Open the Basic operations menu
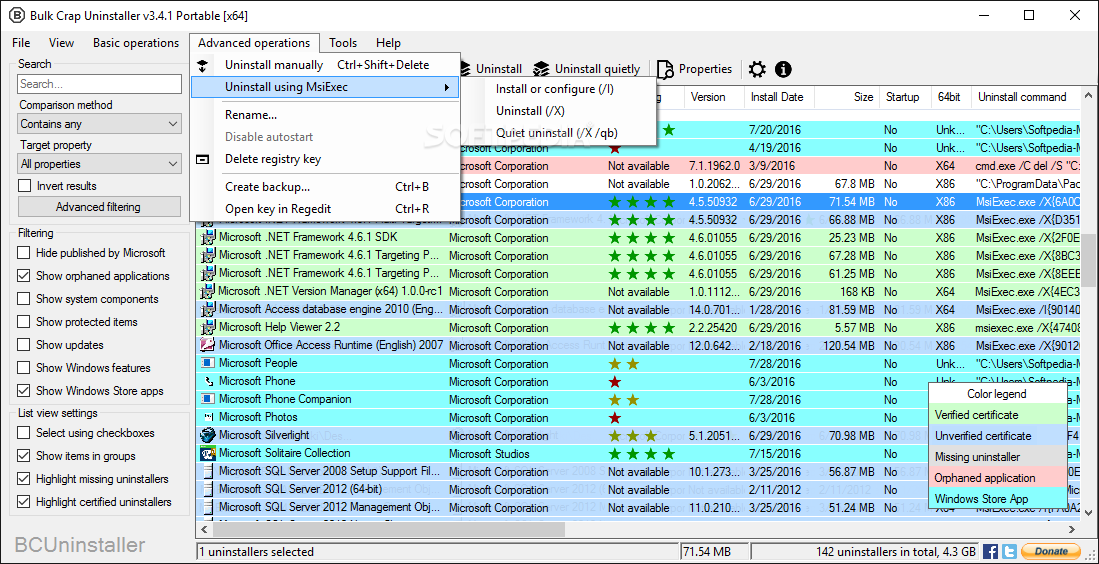The image size is (1099, 564). click(x=136, y=43)
